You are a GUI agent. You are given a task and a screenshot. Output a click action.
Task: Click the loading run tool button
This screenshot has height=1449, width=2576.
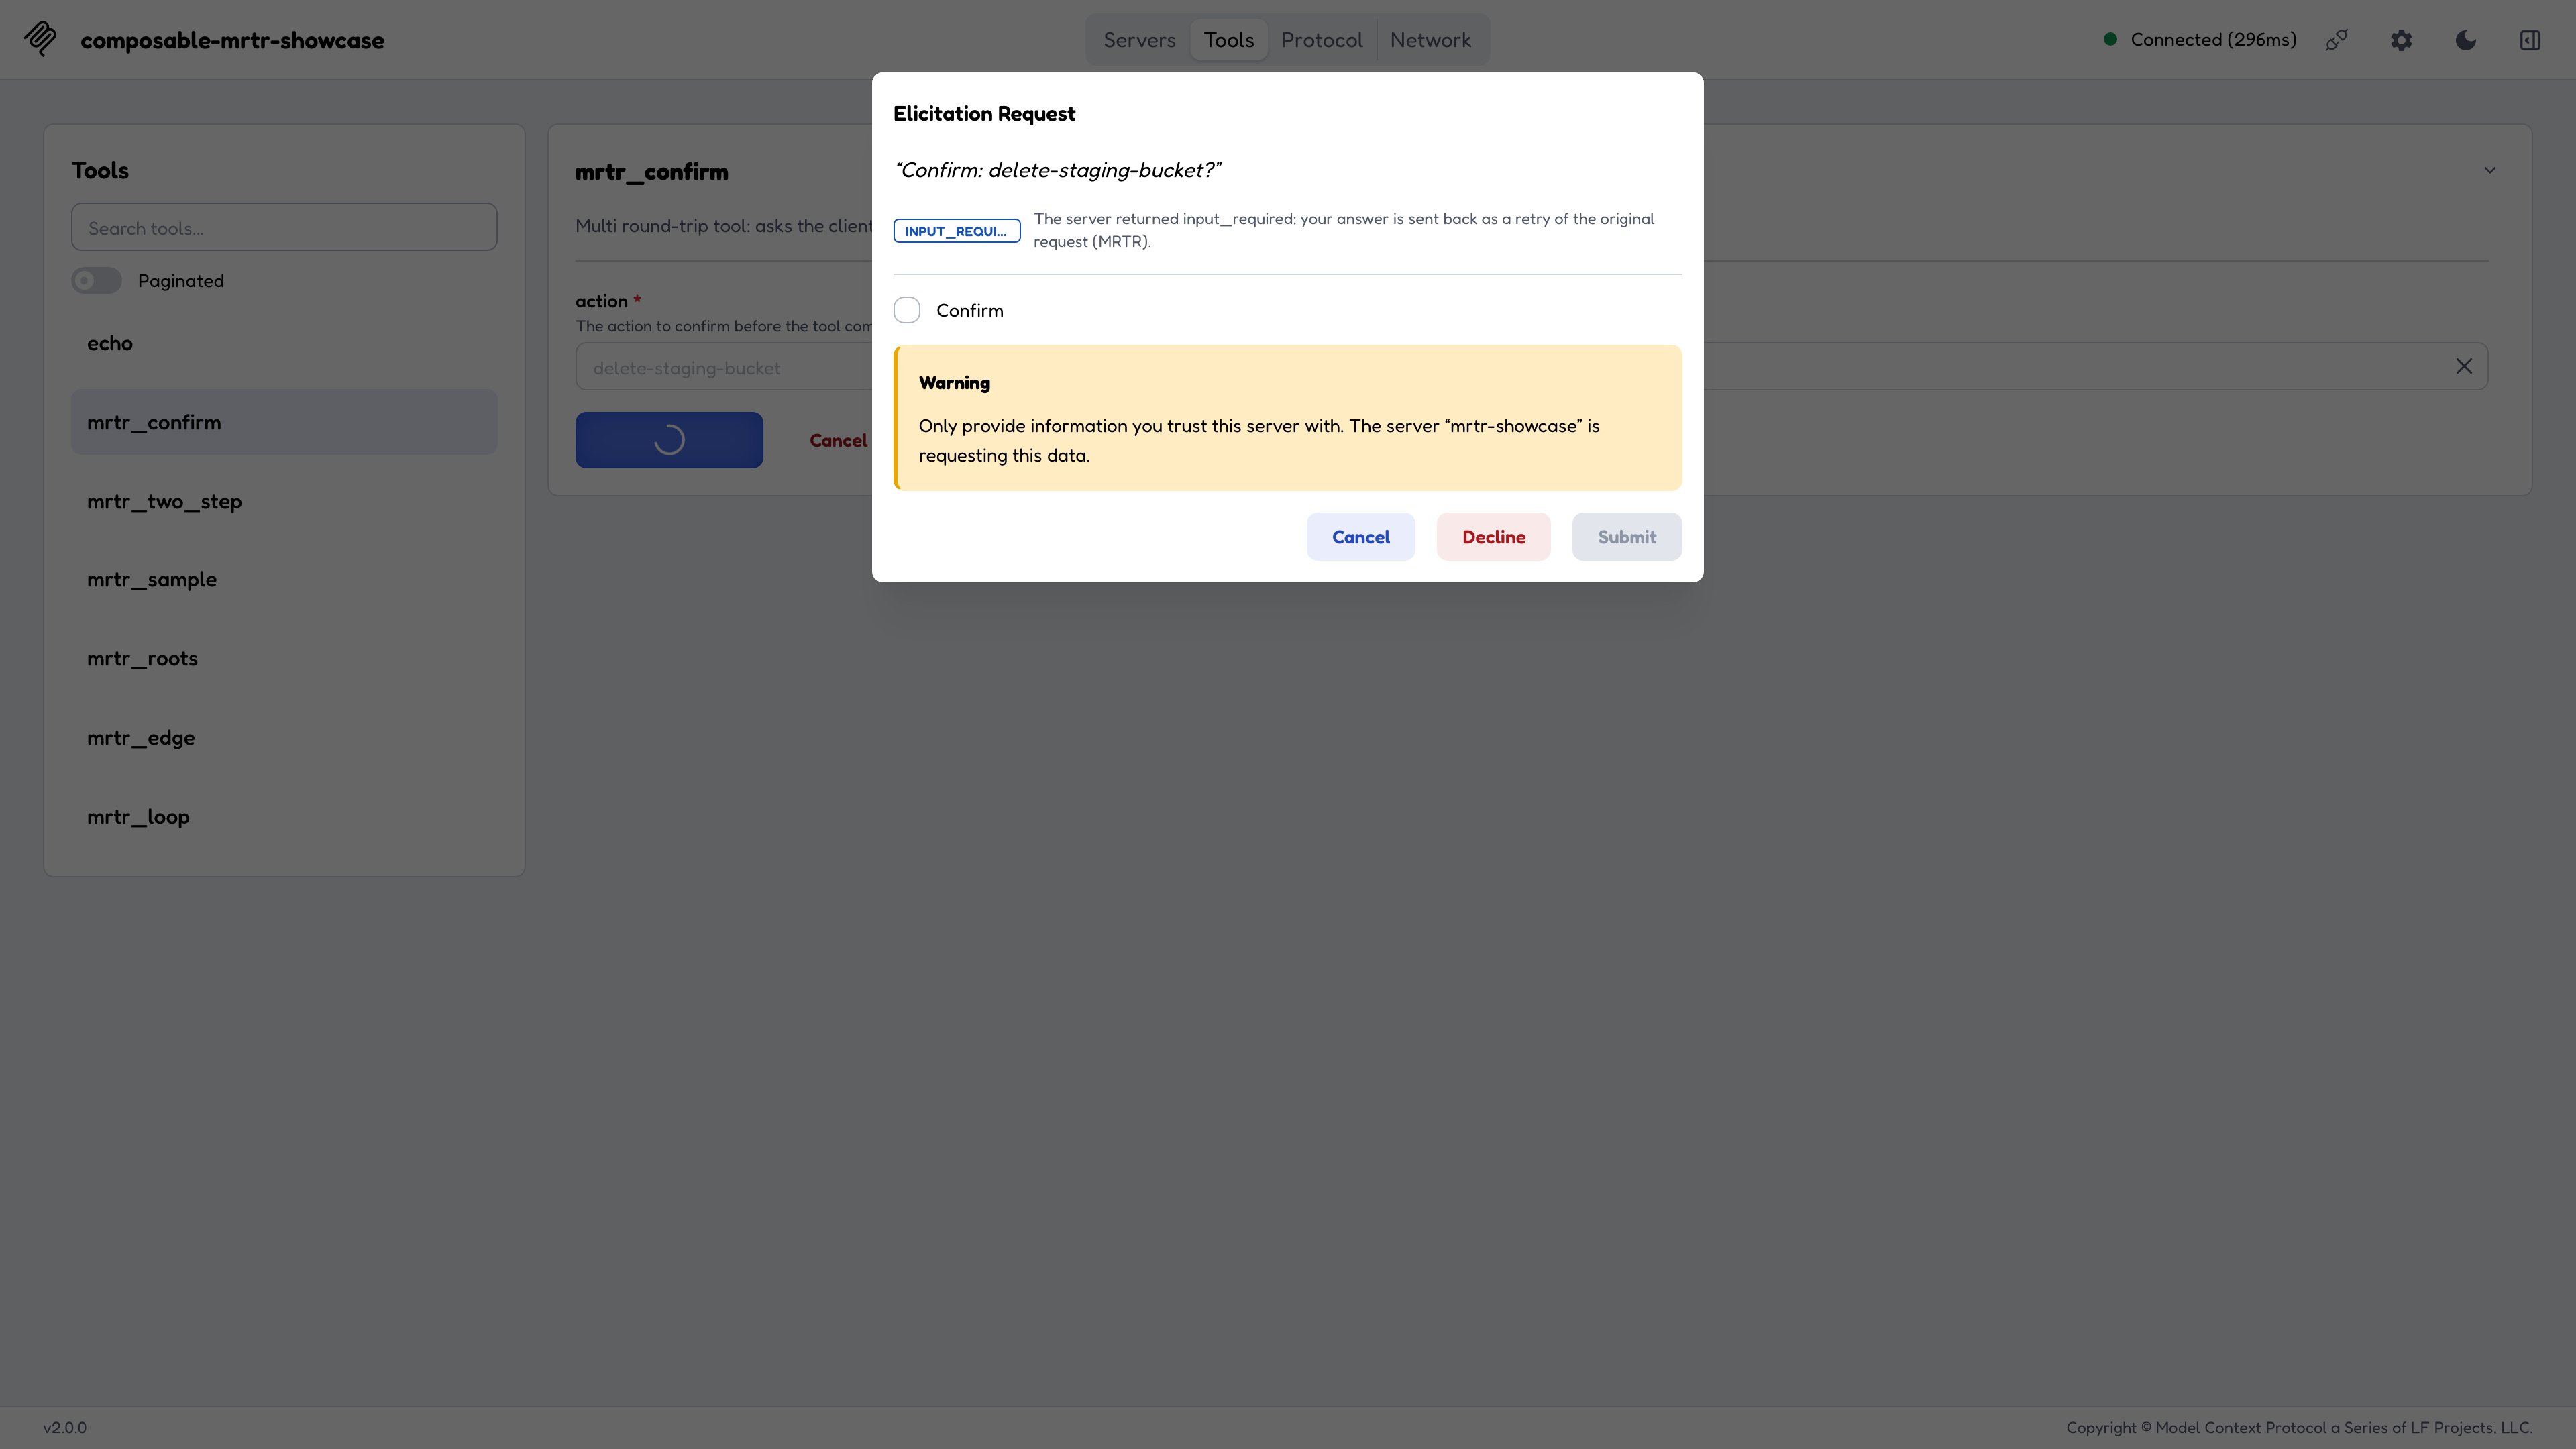pos(669,440)
